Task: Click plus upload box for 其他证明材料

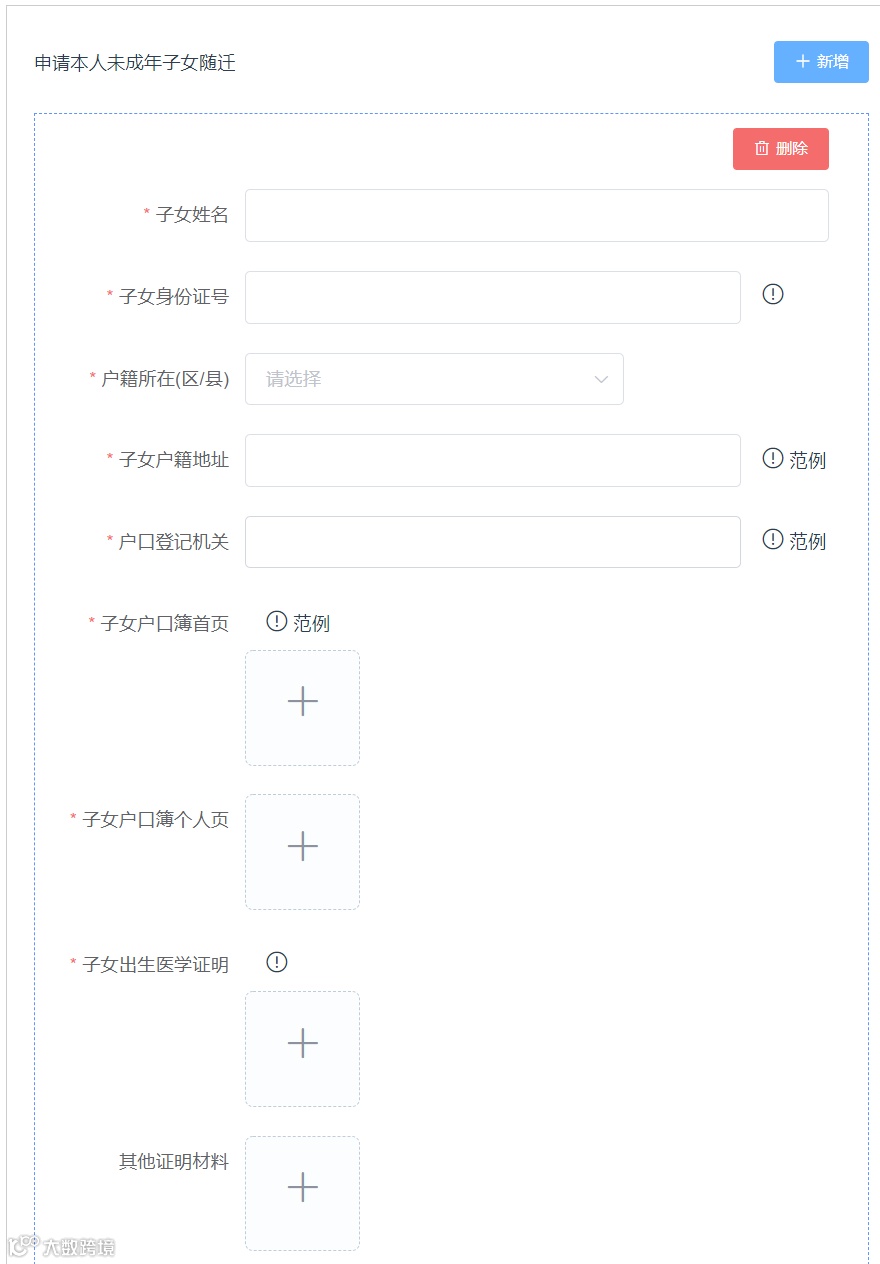Action: tap(302, 1193)
